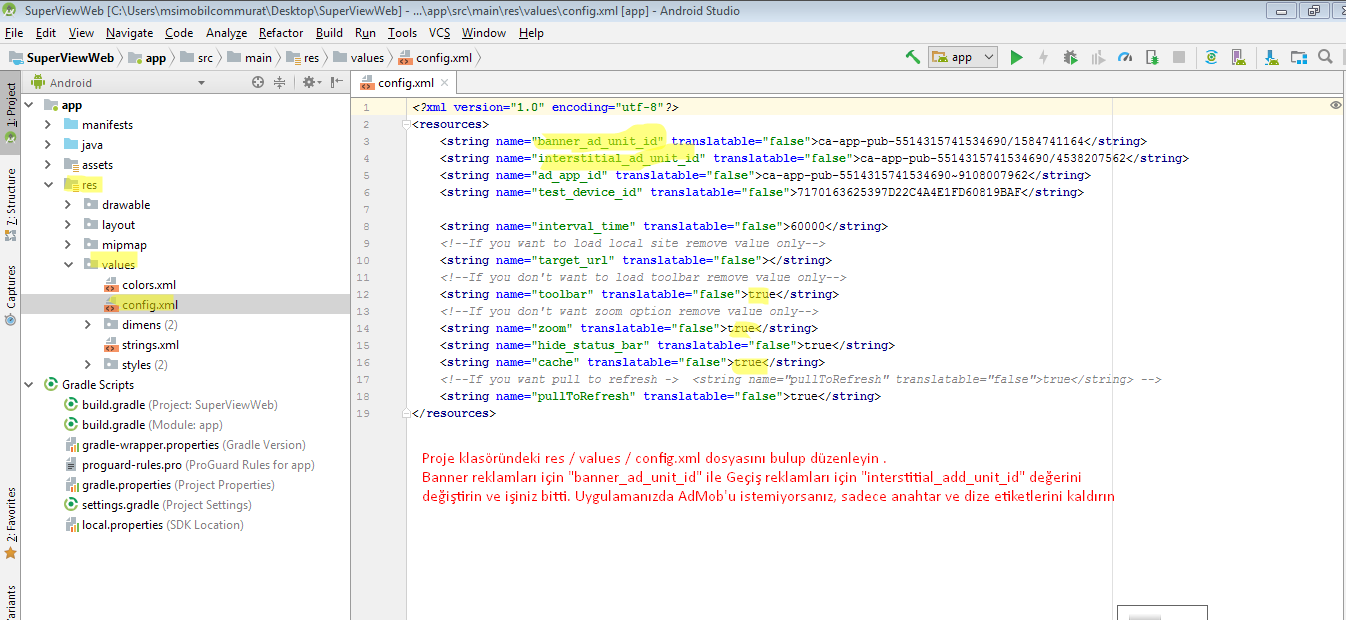The height and width of the screenshot is (620, 1346).
Task: Open build.gradle (Project: SuperViewWeb)
Action: (171, 405)
